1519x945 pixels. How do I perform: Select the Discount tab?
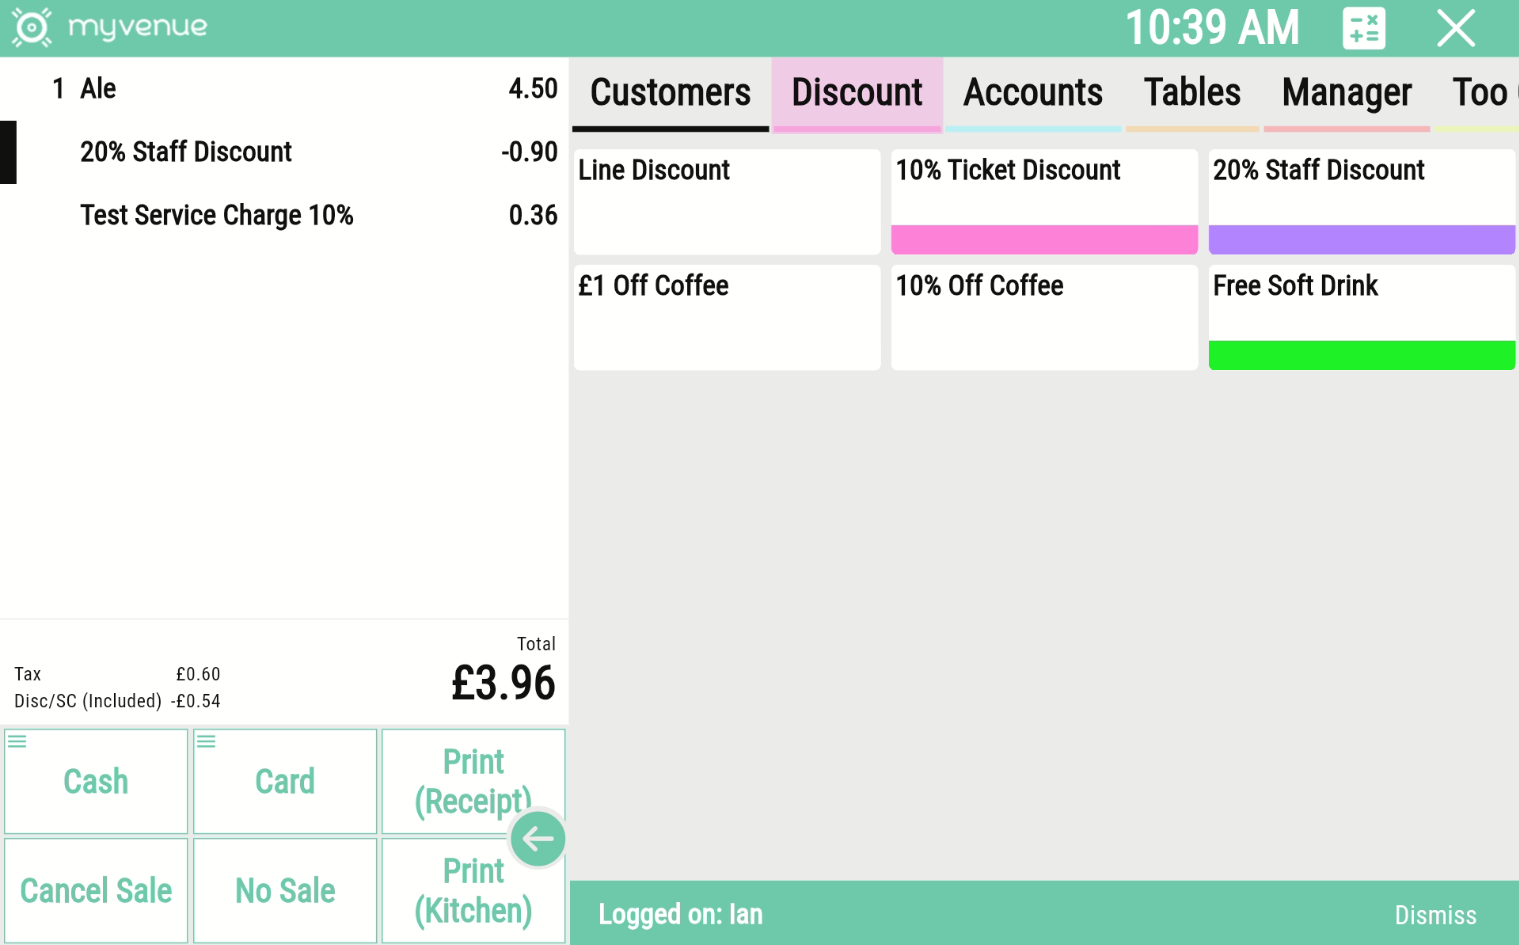tap(857, 92)
